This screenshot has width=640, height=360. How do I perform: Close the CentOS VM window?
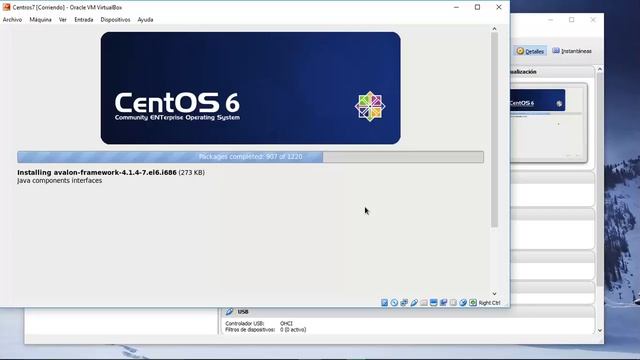coord(499,7)
